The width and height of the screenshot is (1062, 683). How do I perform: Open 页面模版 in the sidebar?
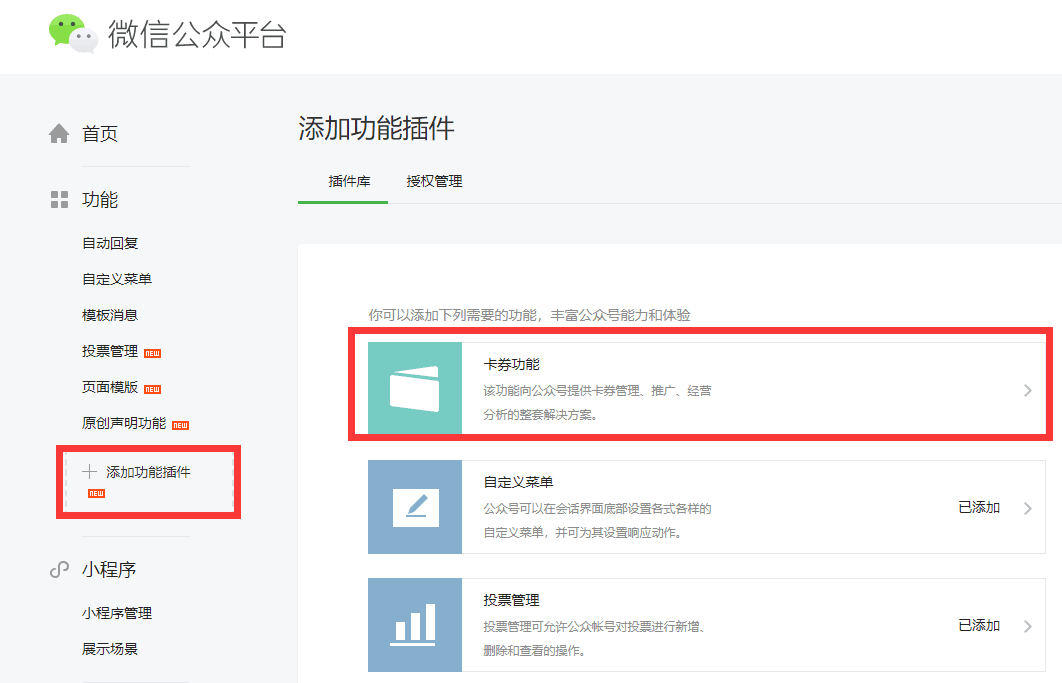[110, 387]
